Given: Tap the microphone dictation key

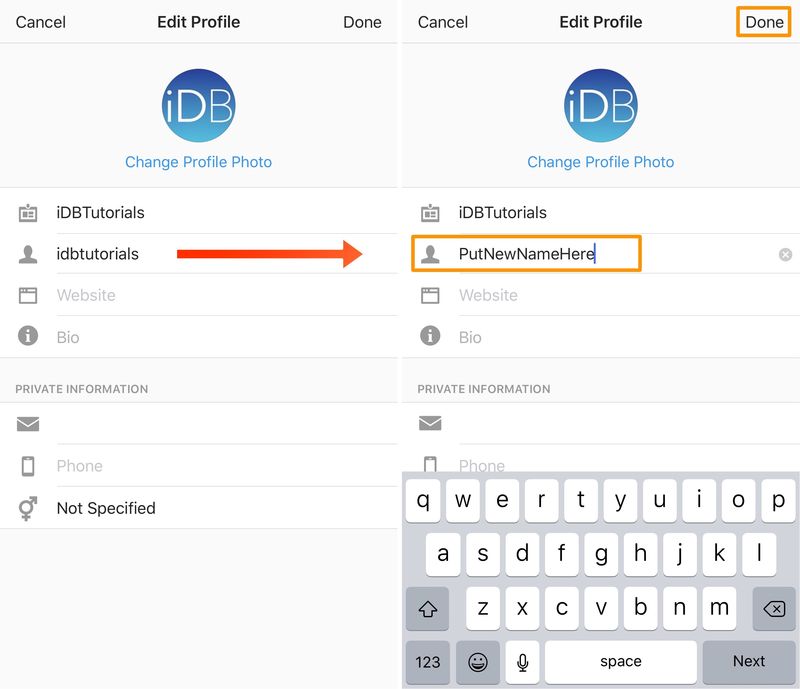Looking at the screenshot, I should [522, 662].
